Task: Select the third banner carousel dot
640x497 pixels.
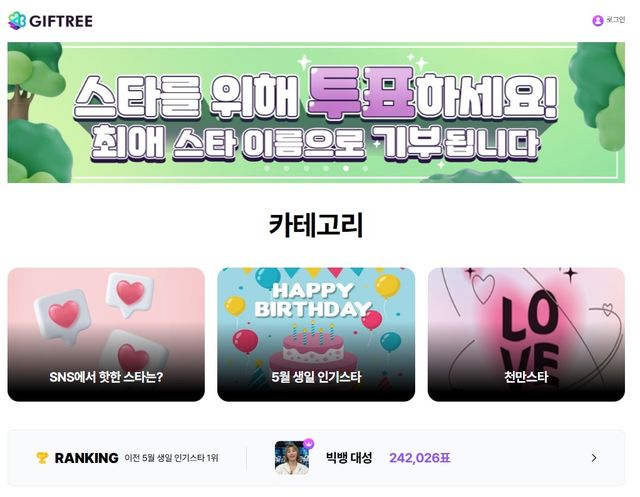Action: coord(306,168)
